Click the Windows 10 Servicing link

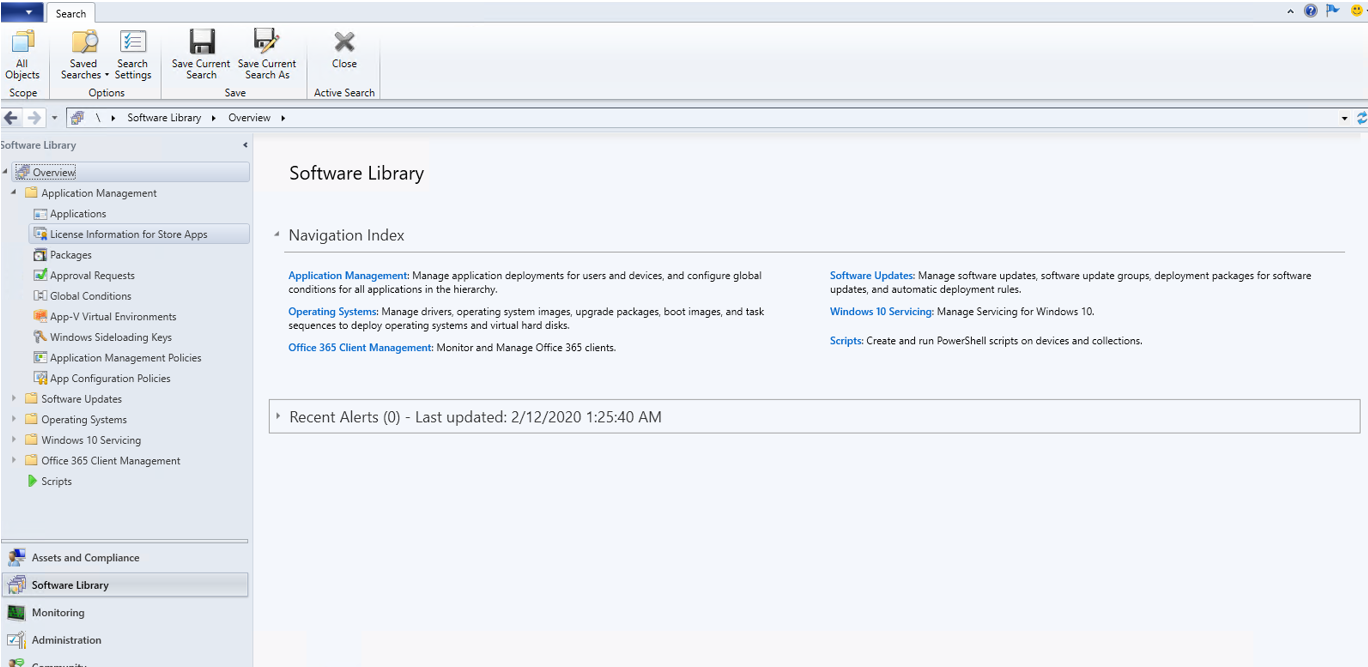[x=881, y=312]
